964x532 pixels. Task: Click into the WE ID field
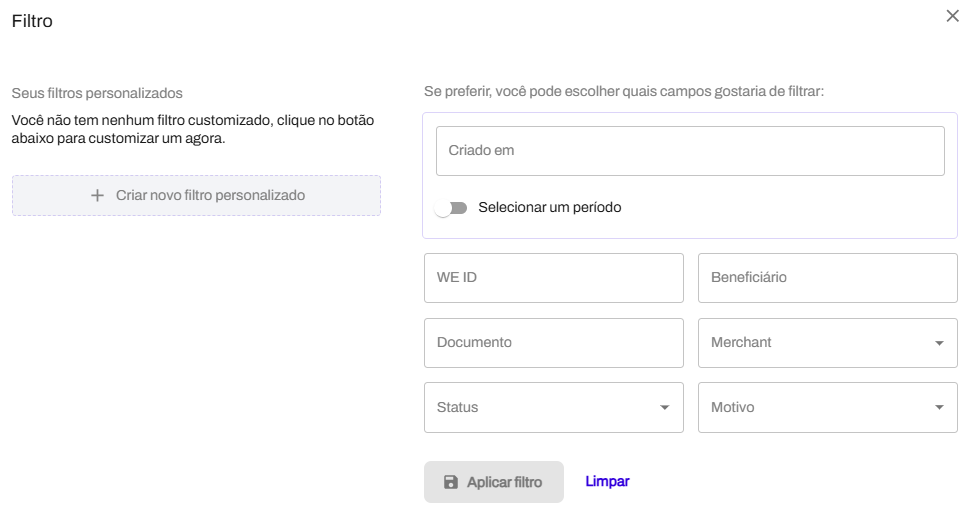(553, 278)
